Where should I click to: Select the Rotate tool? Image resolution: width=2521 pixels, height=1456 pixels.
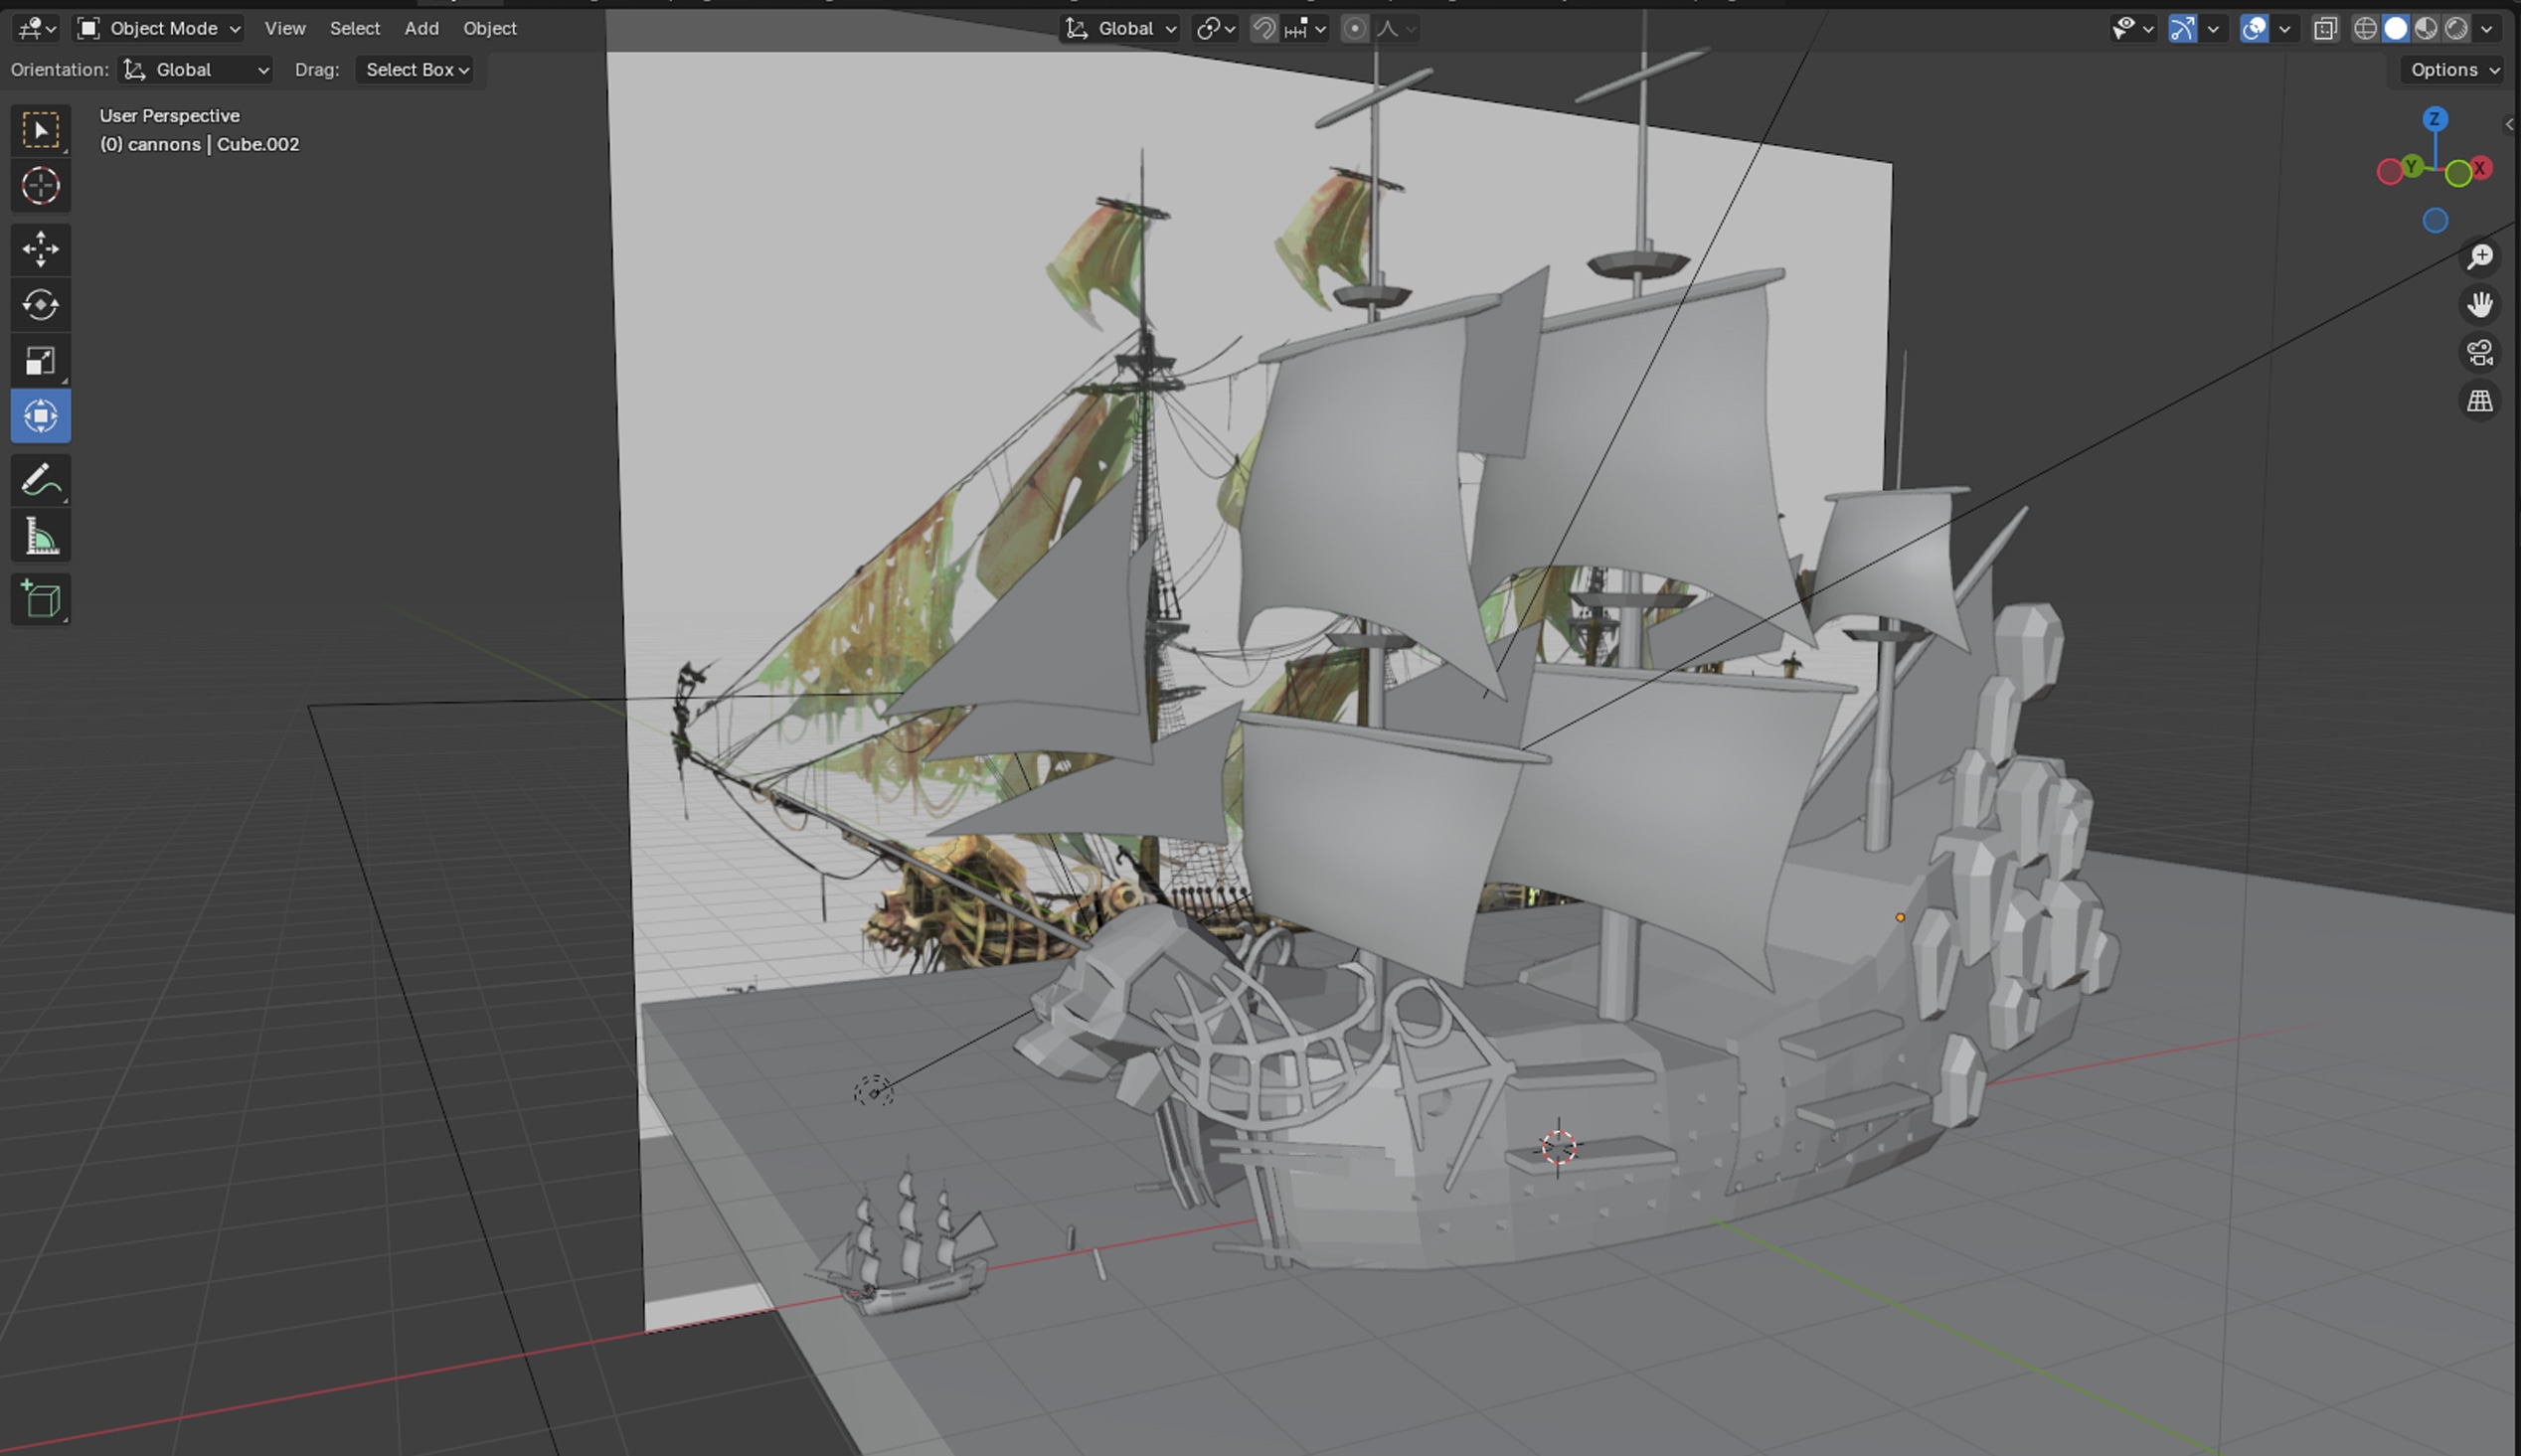(40, 305)
